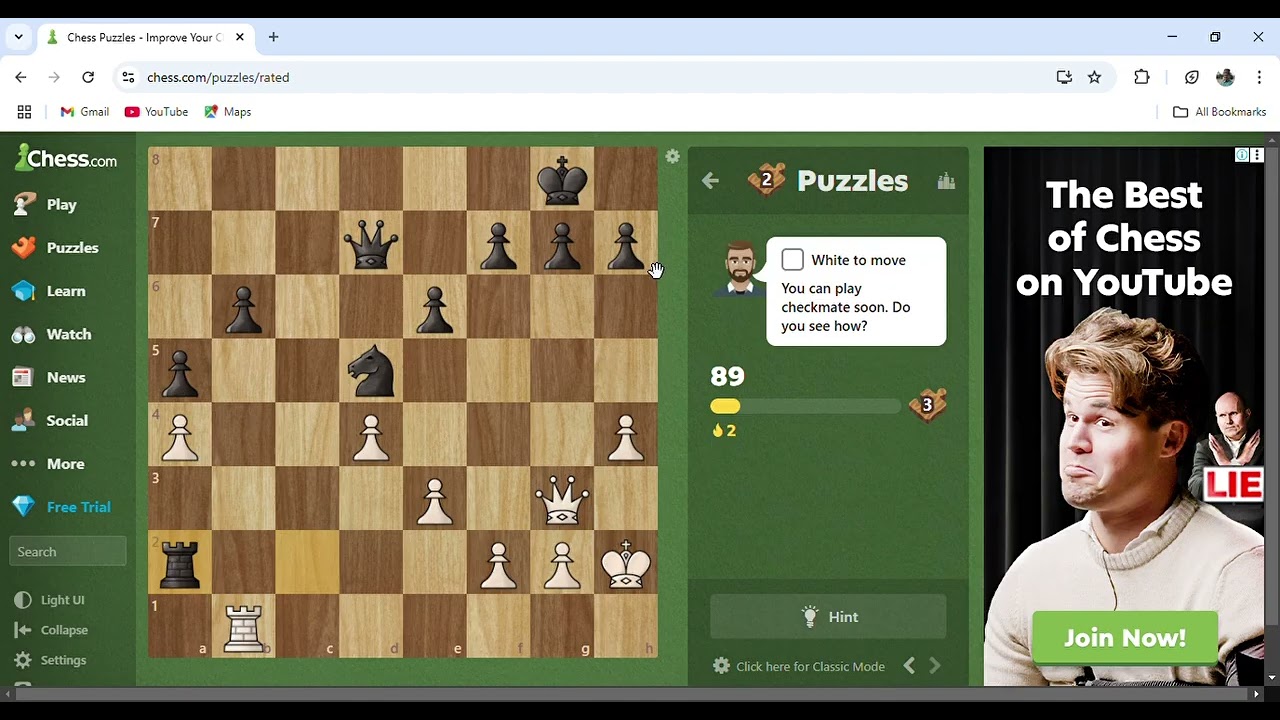Open a new browser tab

(x=273, y=37)
